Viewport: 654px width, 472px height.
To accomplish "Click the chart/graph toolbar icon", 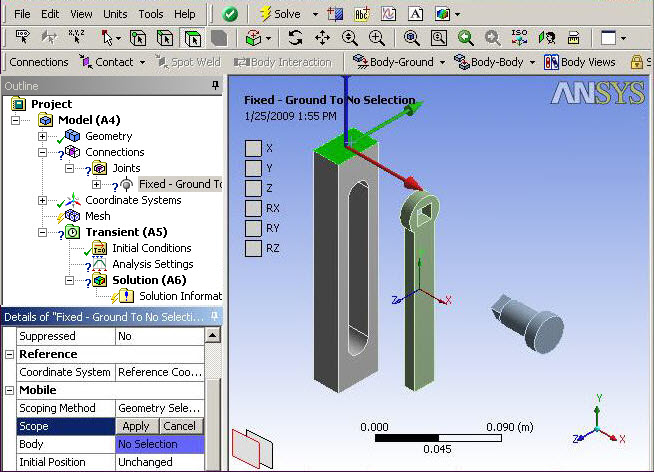I will coord(388,15).
